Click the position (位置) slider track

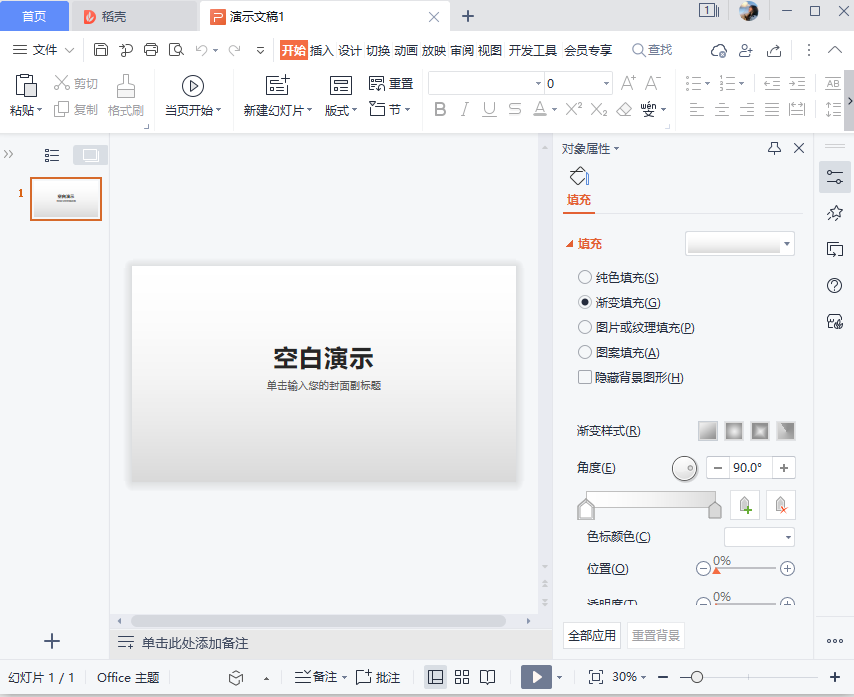coord(745,568)
